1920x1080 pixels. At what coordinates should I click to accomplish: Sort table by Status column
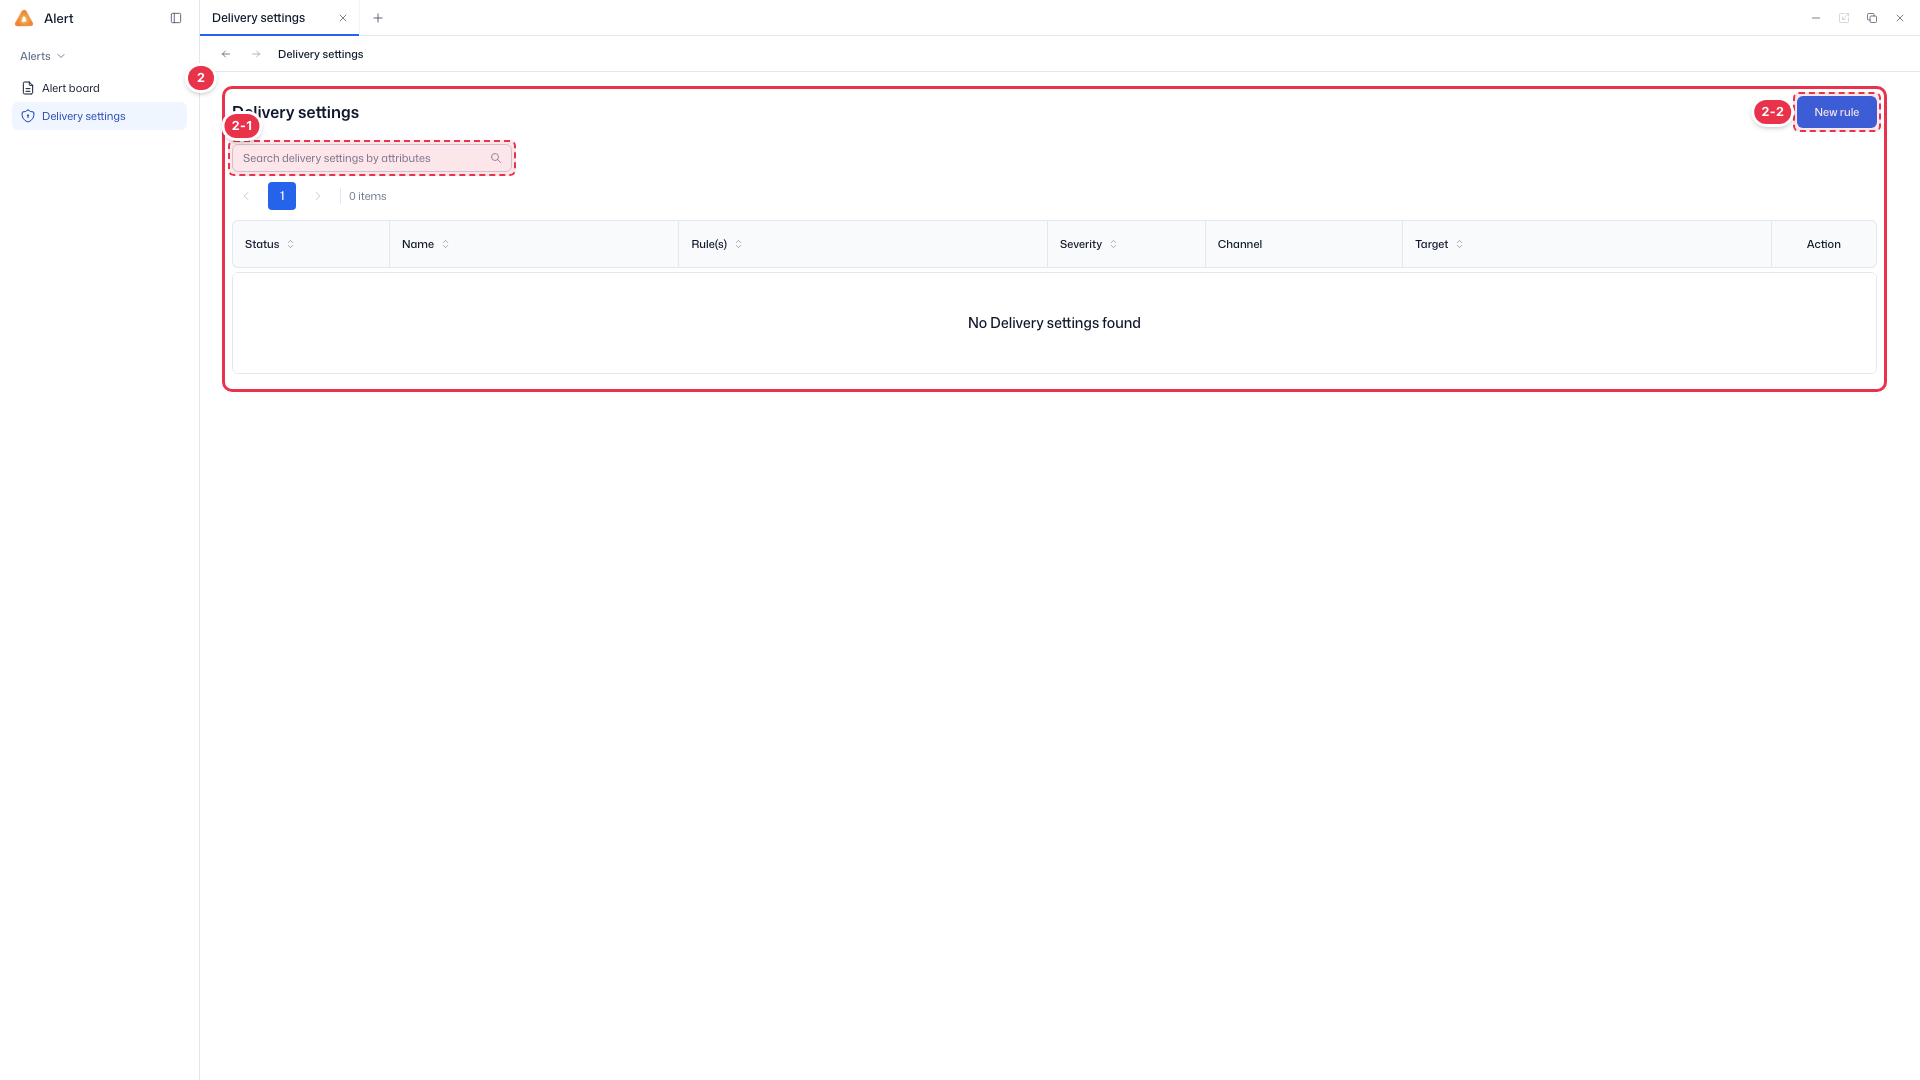point(291,244)
